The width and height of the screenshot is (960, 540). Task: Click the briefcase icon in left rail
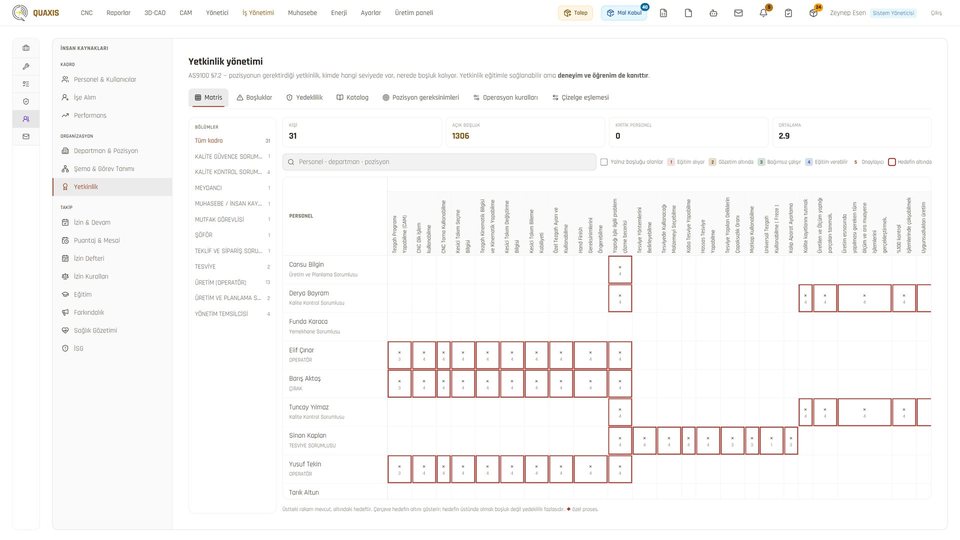point(26,48)
